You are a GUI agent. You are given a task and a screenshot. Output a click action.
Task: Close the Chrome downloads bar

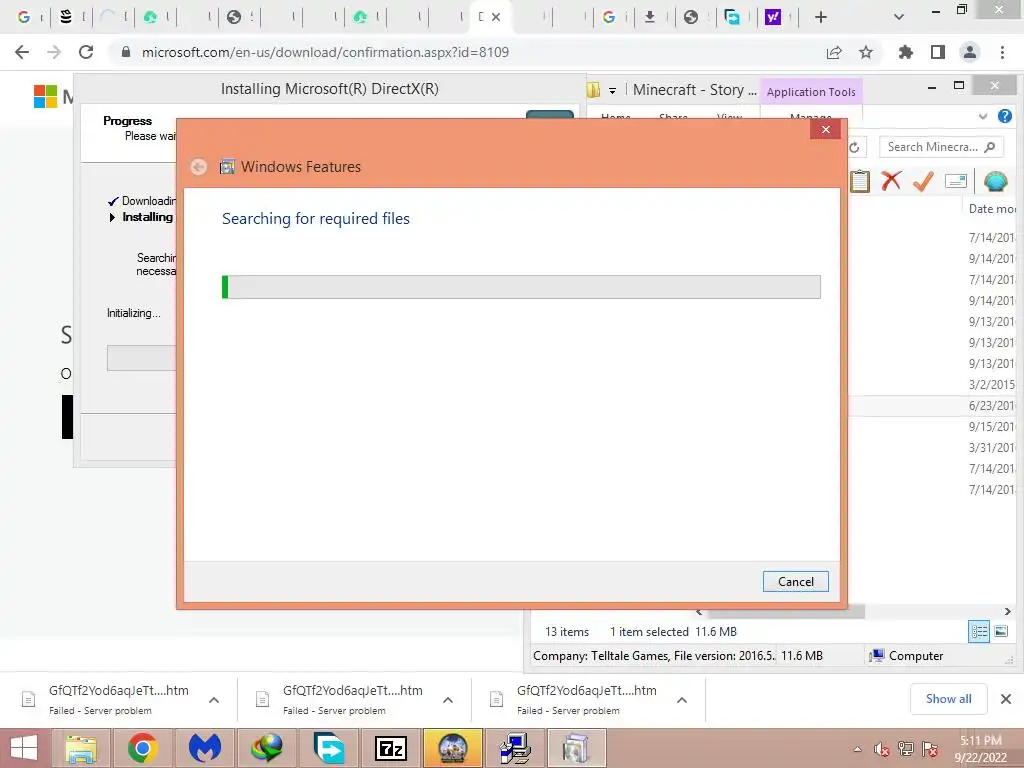(x=1006, y=699)
